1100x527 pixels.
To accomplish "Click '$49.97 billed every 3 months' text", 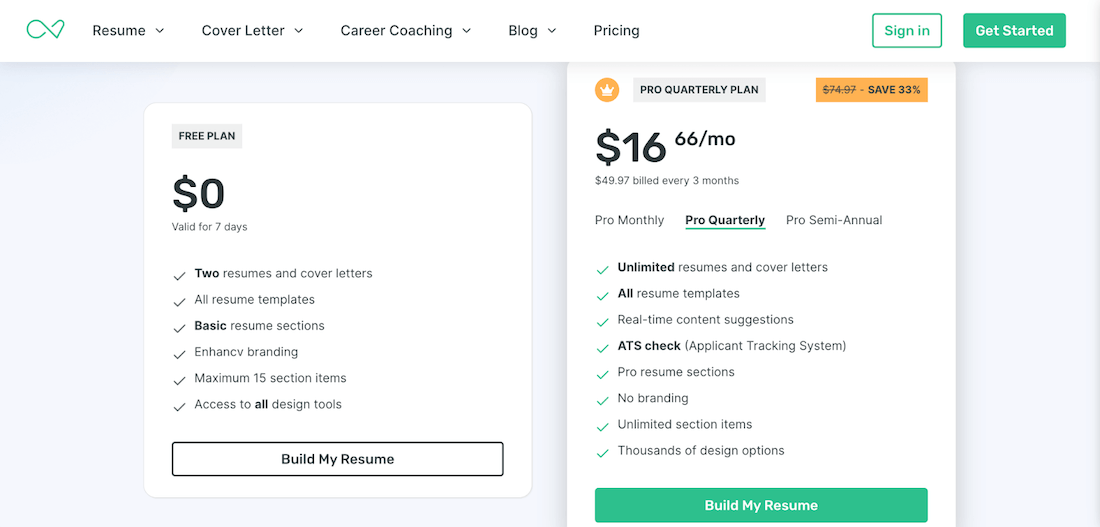I will pos(666,180).
